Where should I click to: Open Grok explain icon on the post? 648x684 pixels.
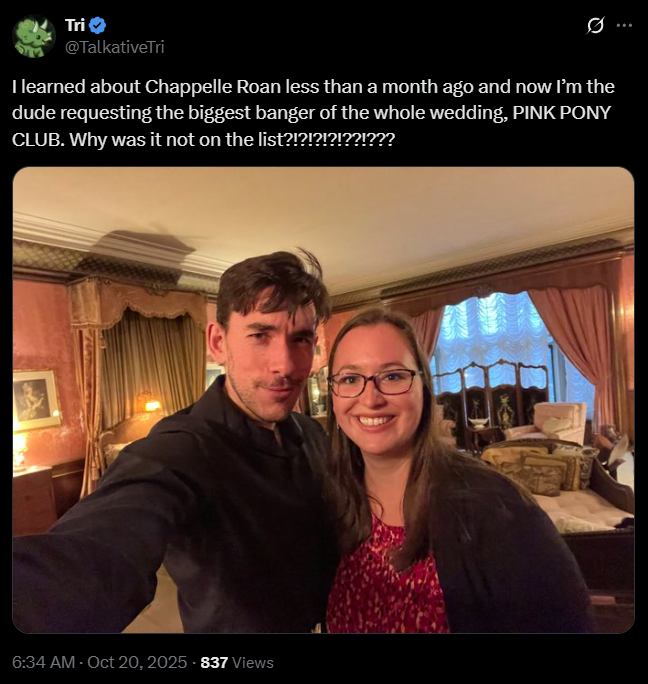click(x=595, y=25)
